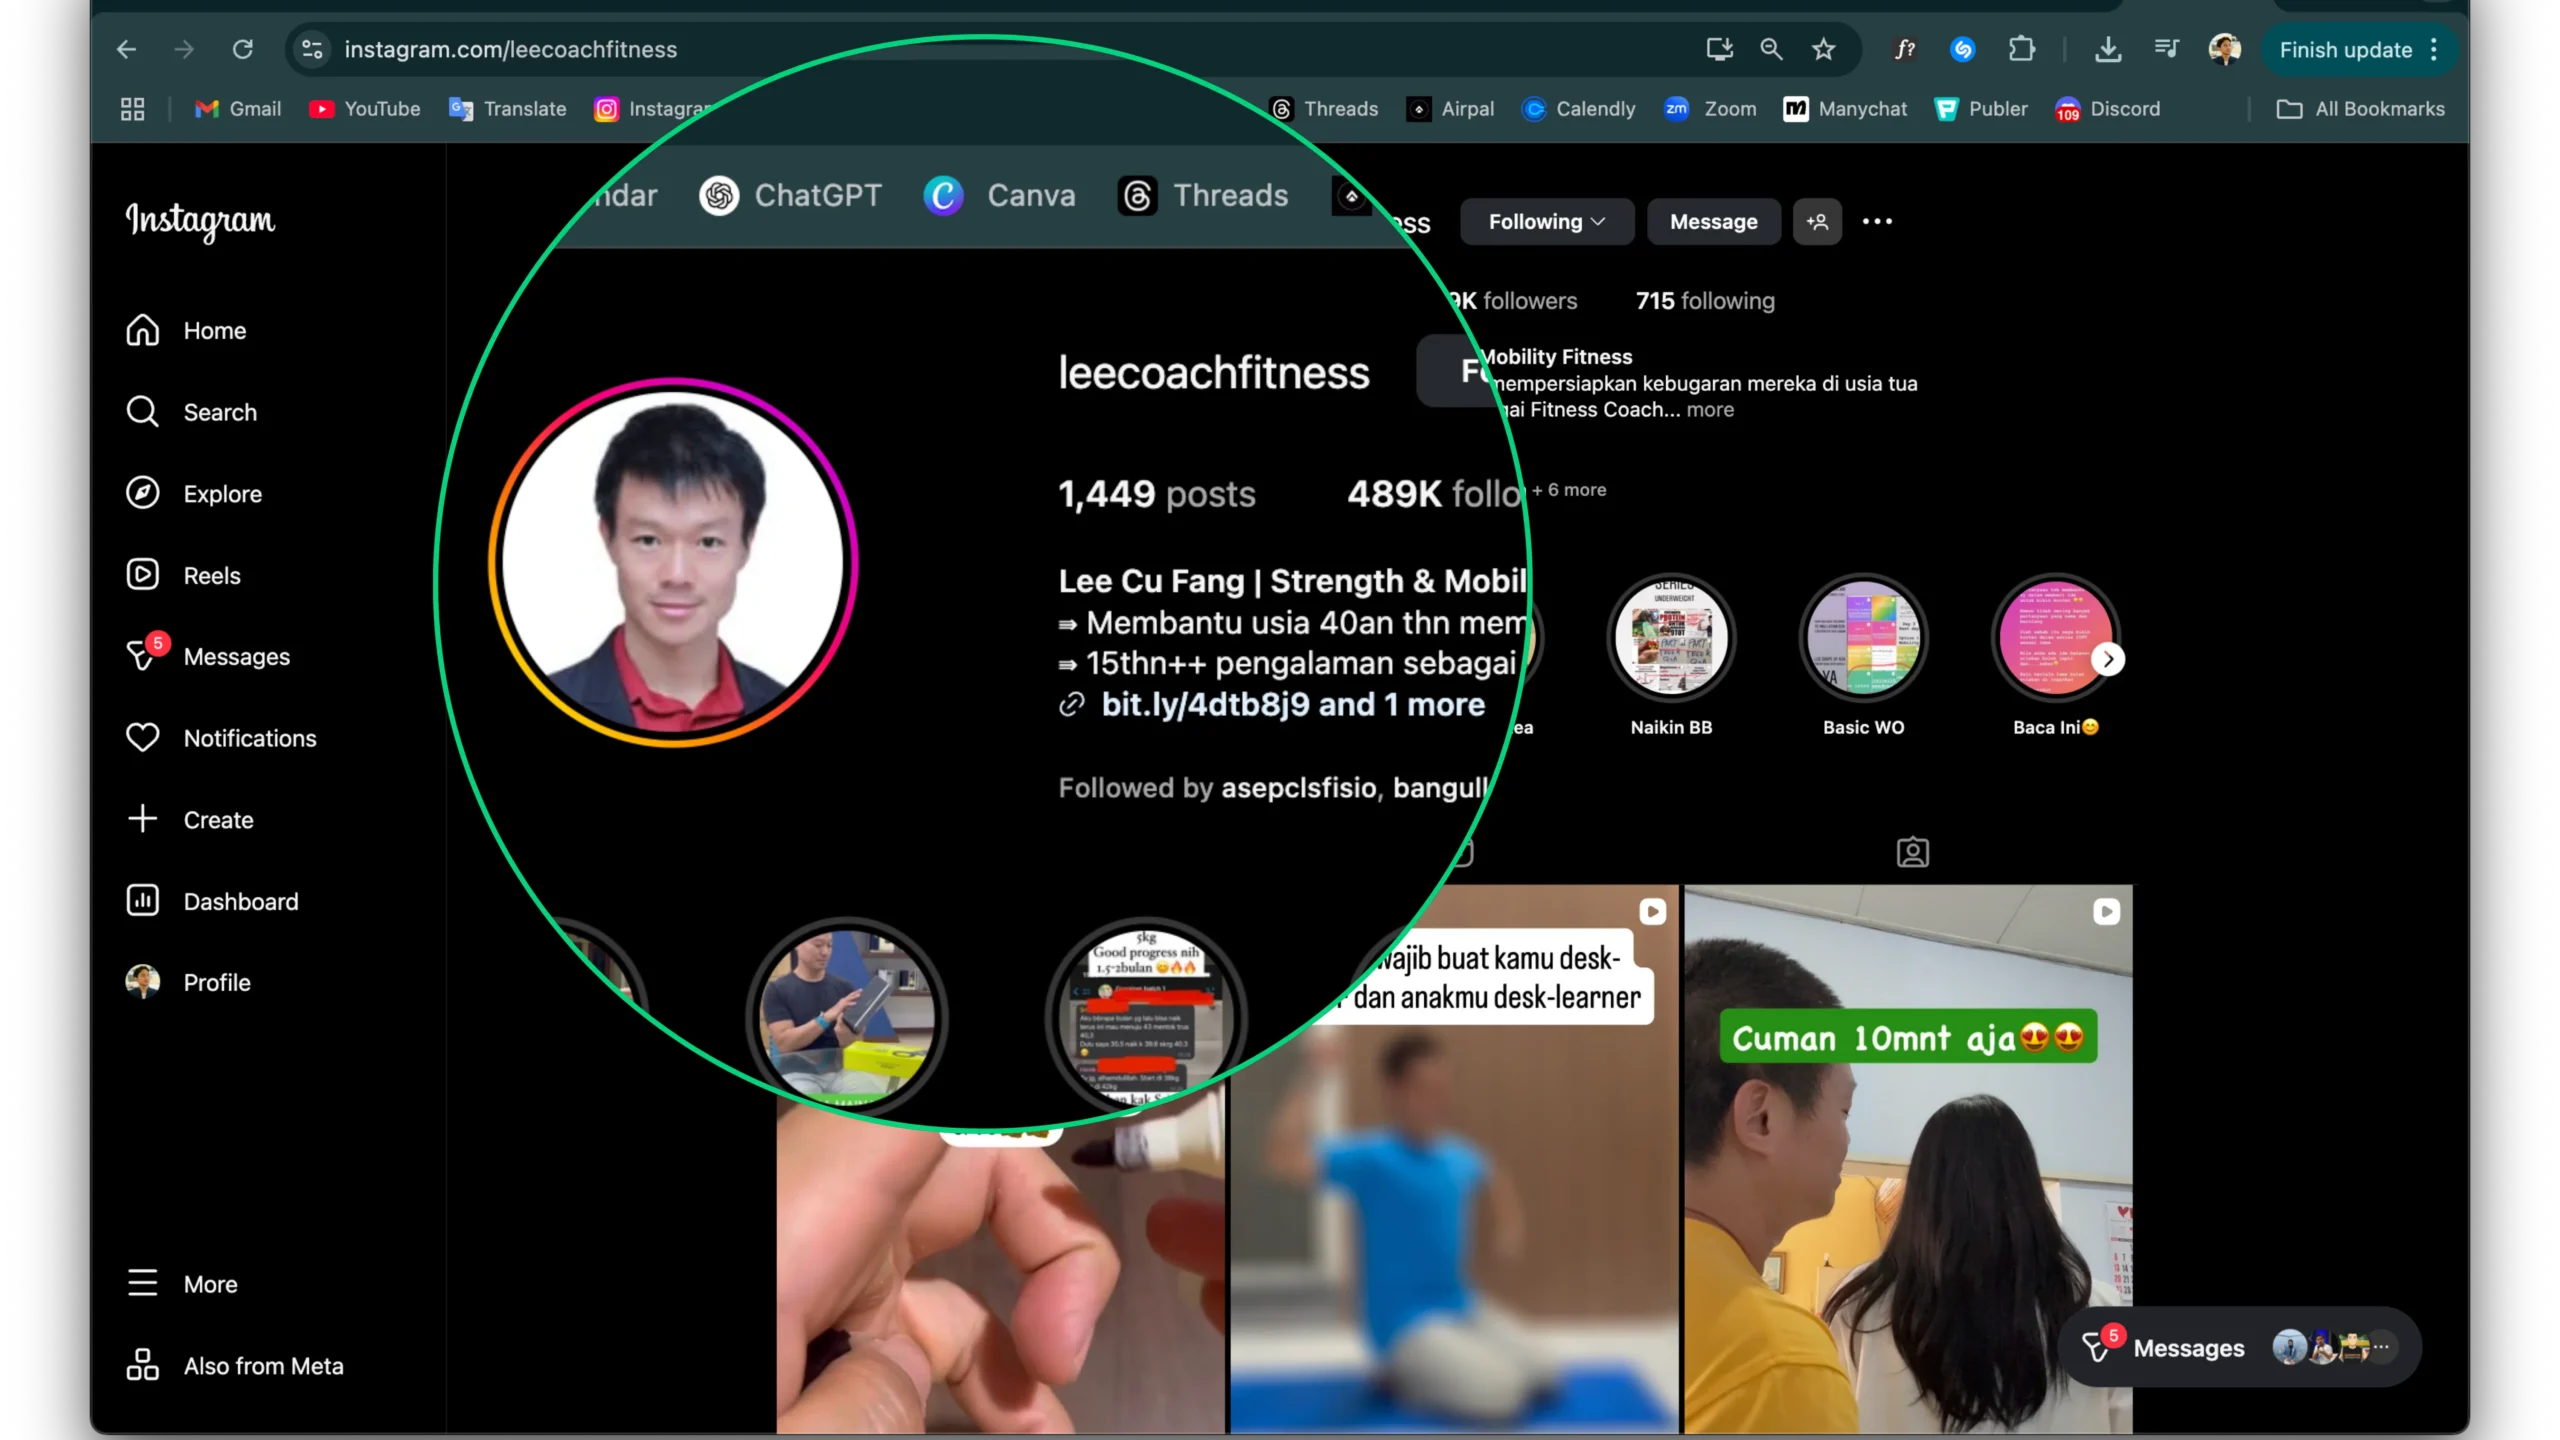
Task: Go back with the browser back arrow
Action: pos(126,49)
